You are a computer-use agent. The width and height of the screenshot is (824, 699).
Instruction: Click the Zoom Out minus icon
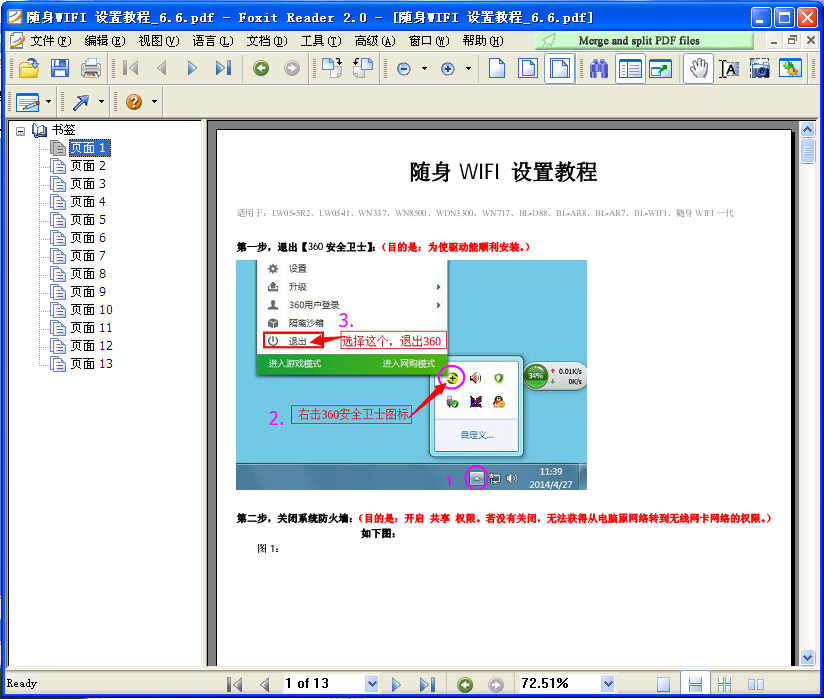tap(404, 69)
